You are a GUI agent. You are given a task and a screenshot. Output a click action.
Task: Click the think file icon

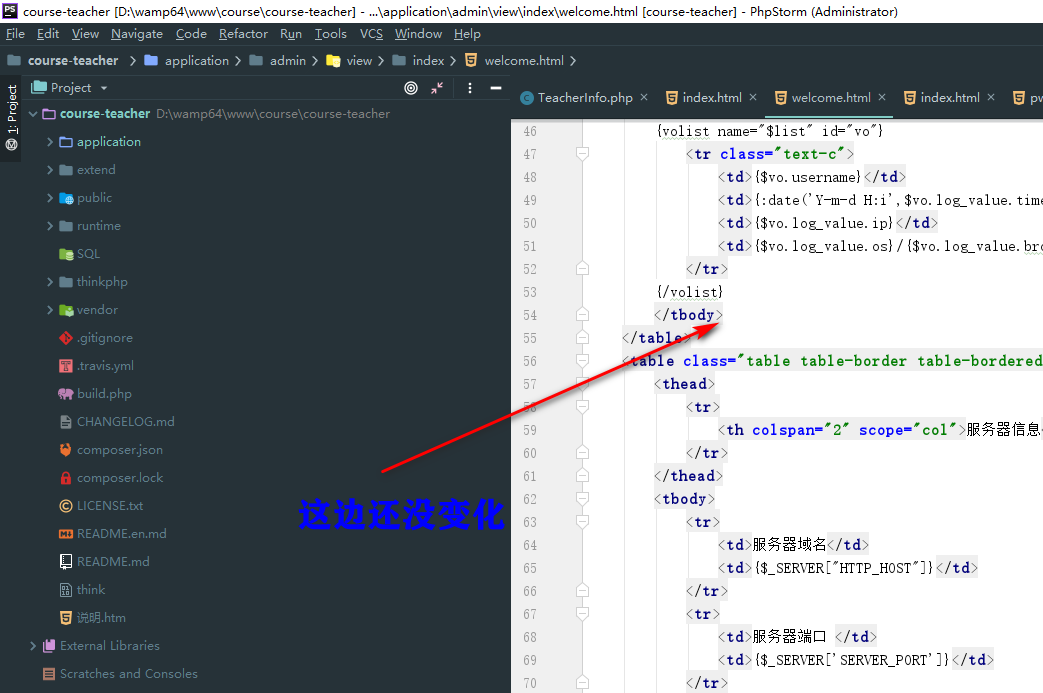[x=65, y=589]
